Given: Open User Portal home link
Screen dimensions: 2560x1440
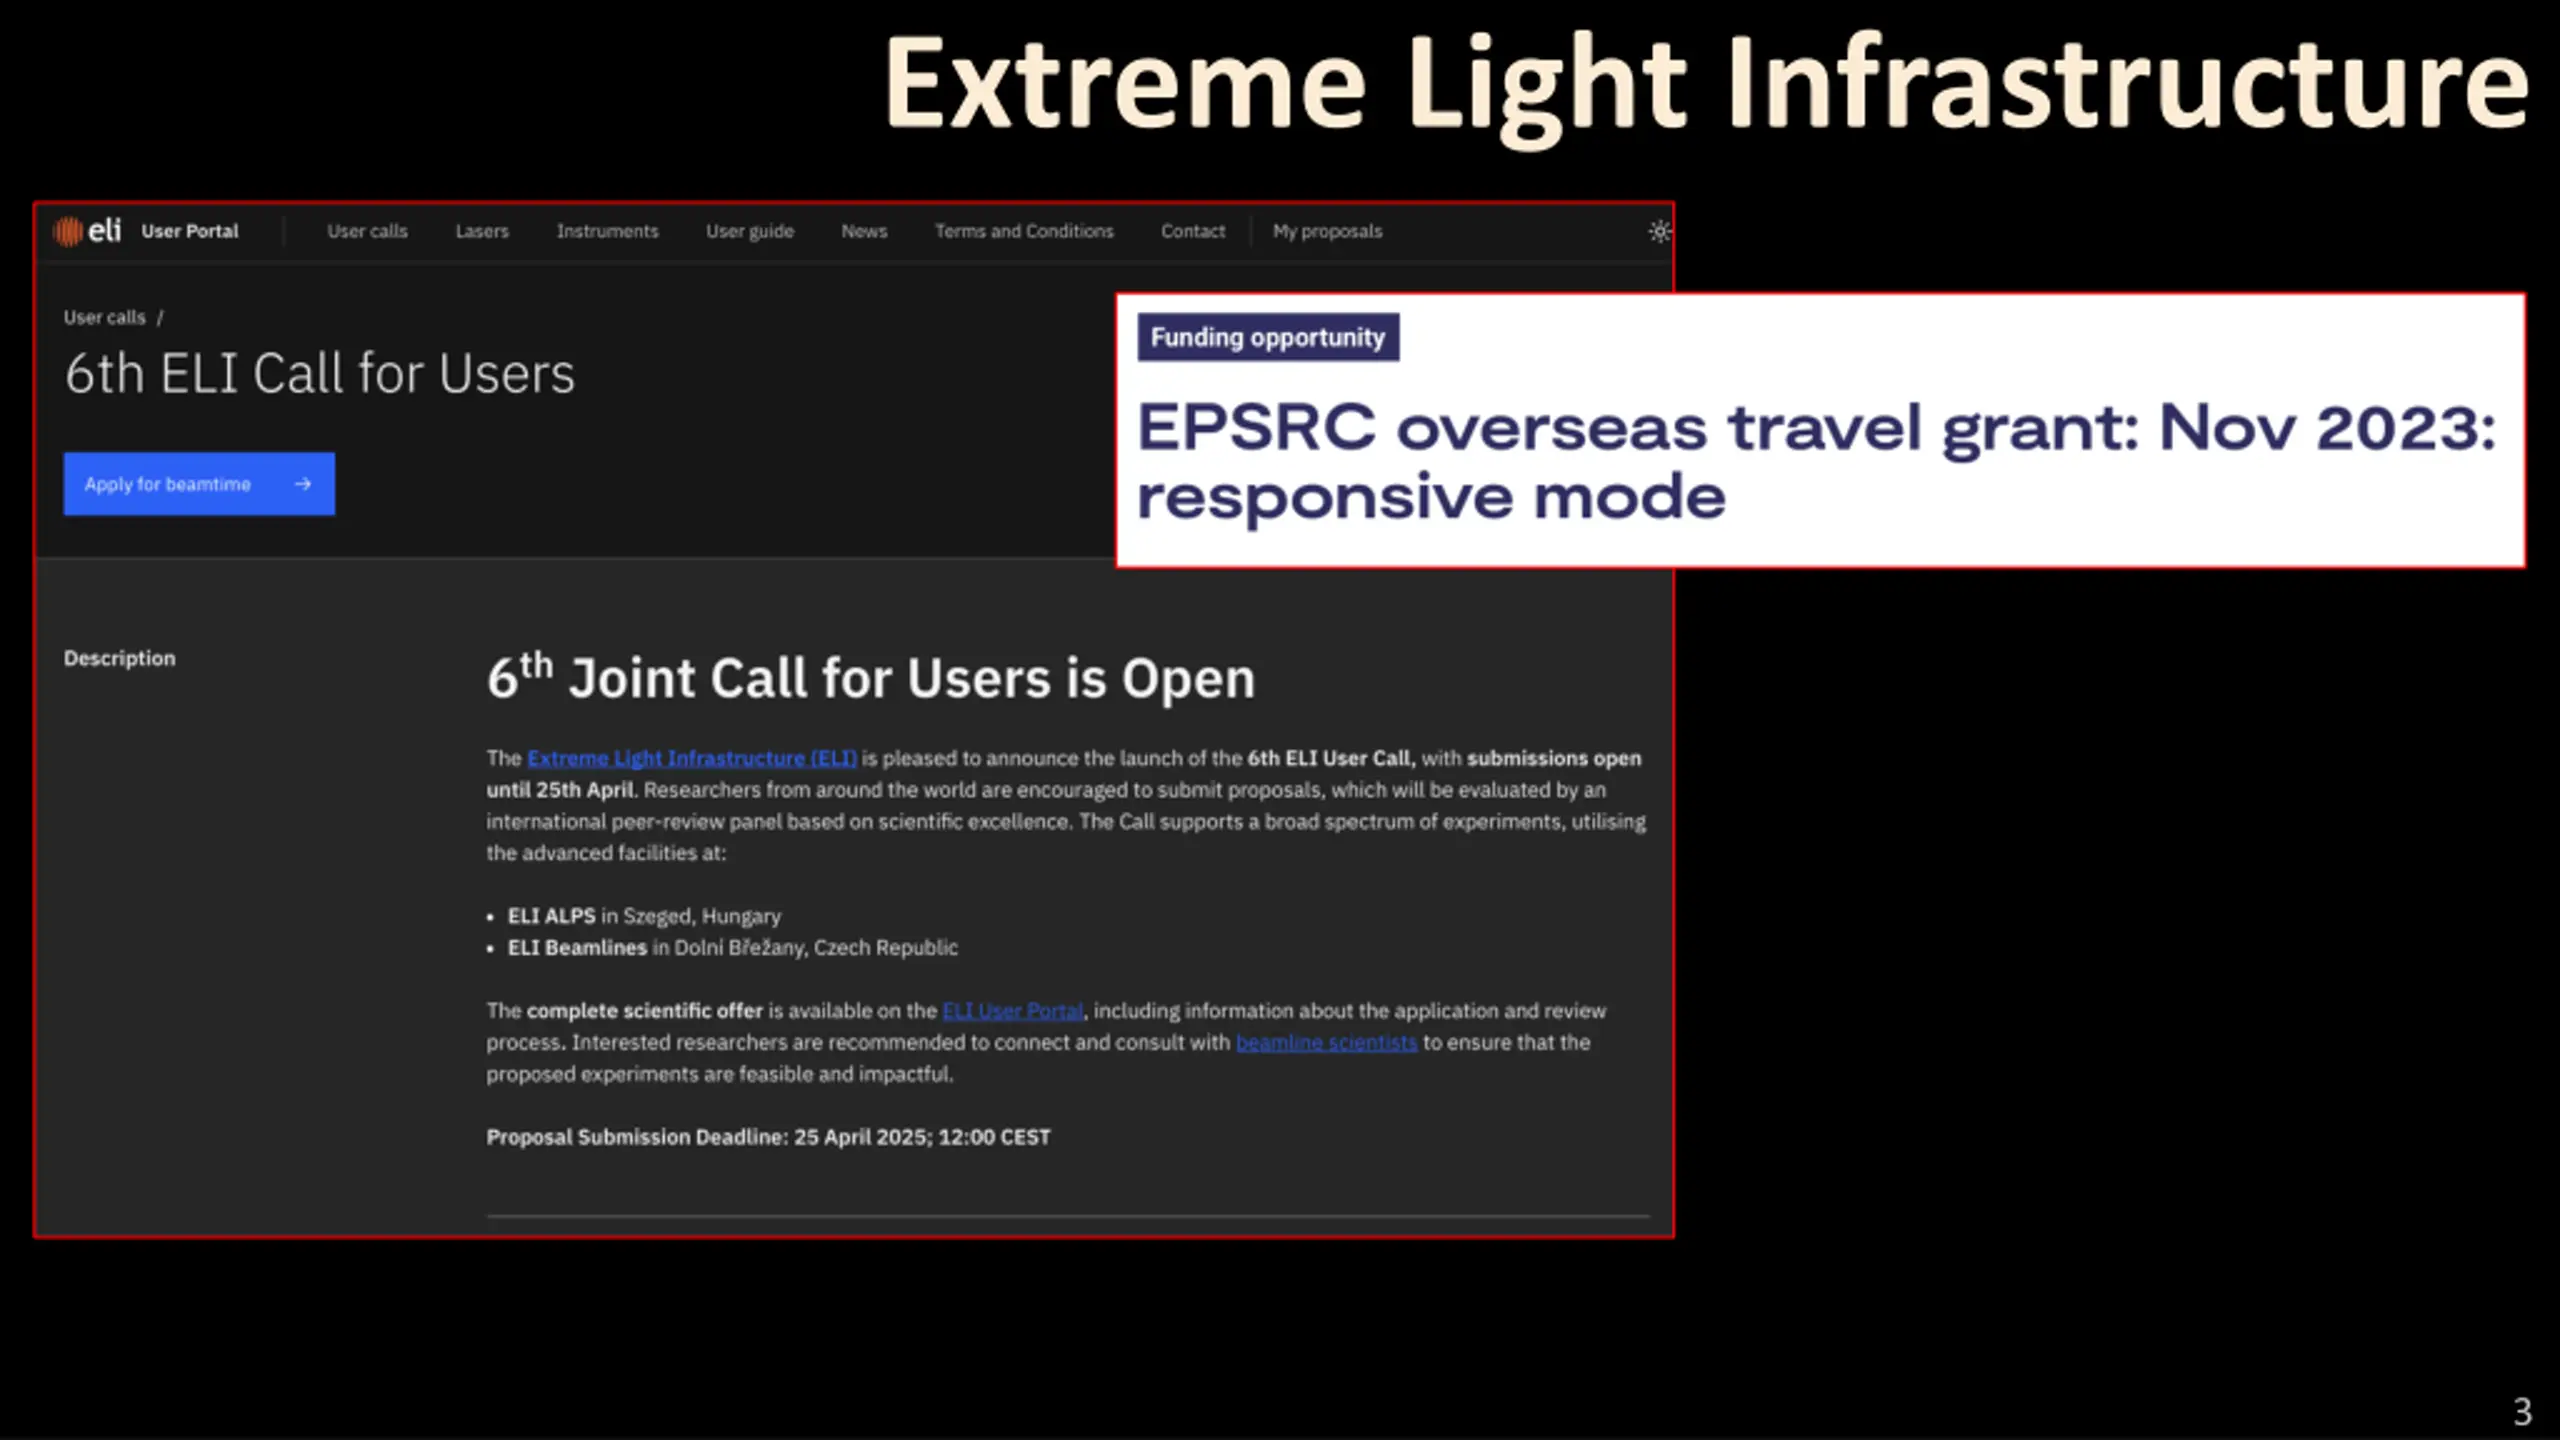Looking at the screenshot, I should point(190,231).
